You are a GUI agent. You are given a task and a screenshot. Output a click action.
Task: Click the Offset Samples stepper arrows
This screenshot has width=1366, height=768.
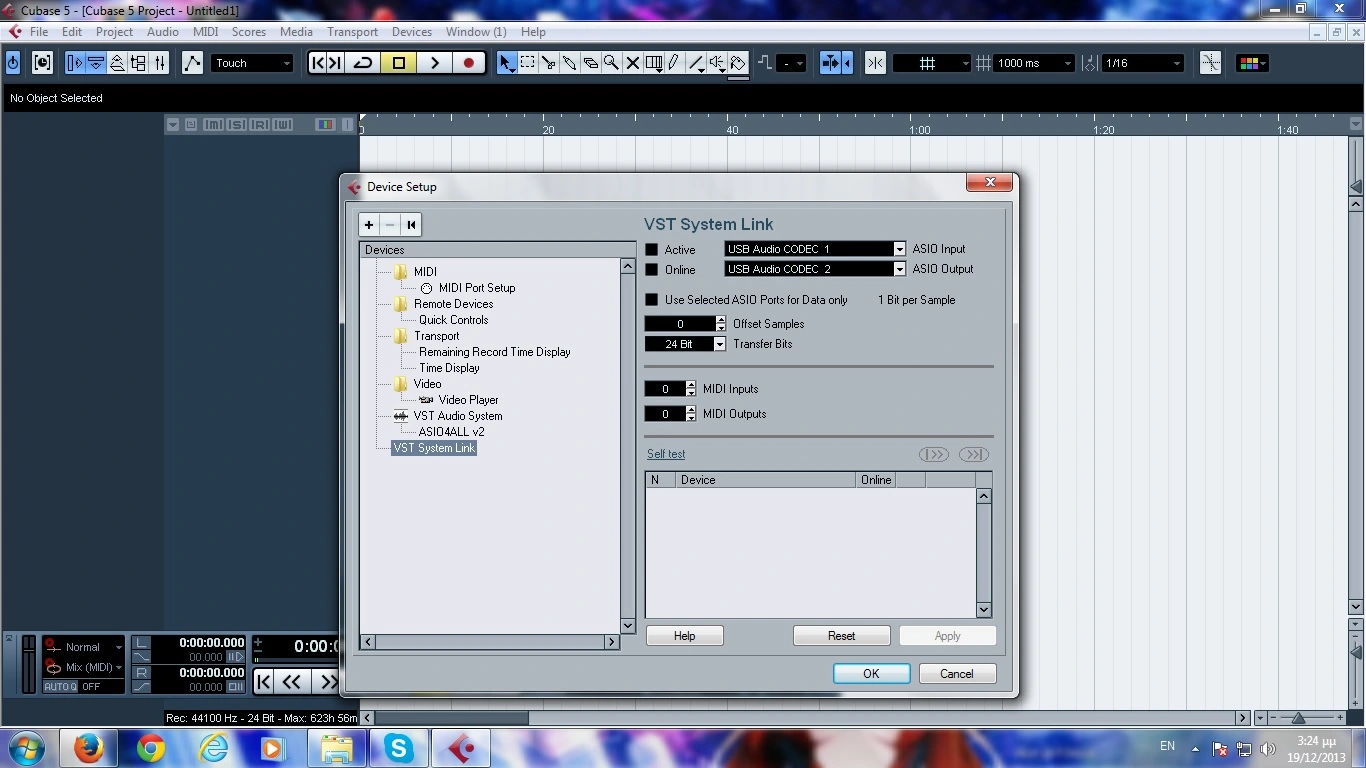721,324
